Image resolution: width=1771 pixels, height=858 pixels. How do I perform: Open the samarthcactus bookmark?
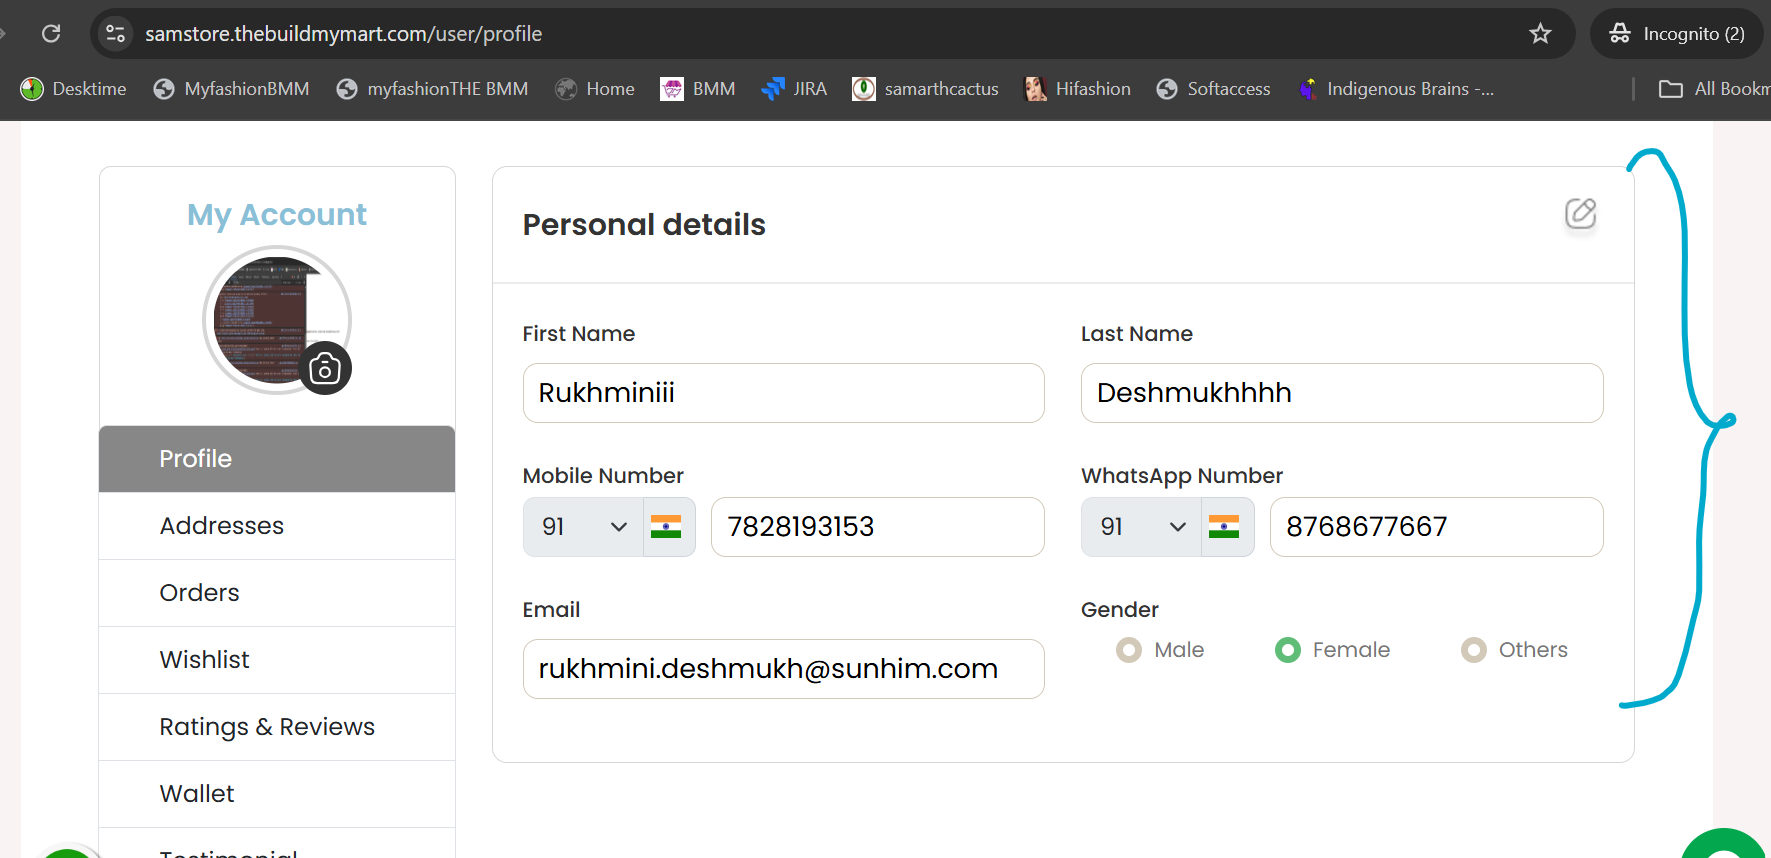coord(925,89)
